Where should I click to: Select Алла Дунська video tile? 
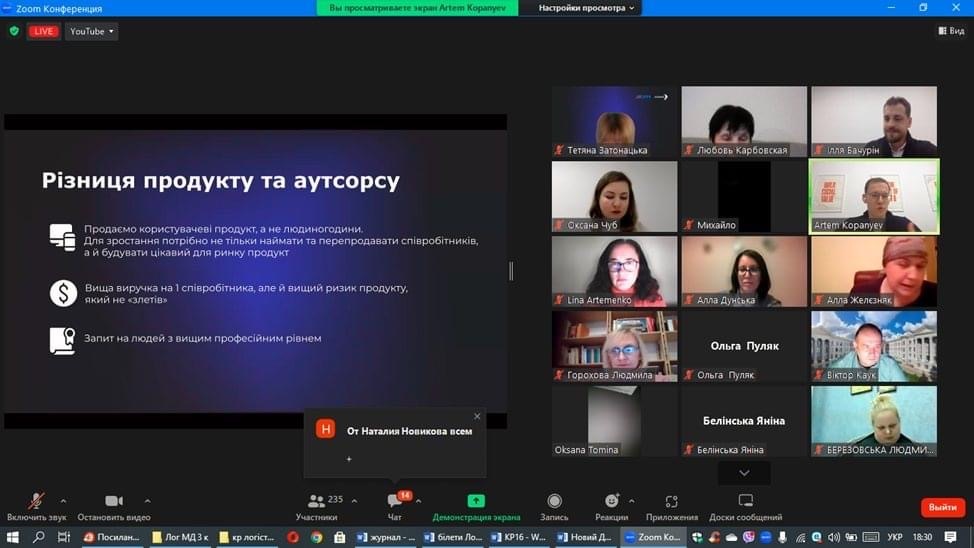click(x=744, y=272)
